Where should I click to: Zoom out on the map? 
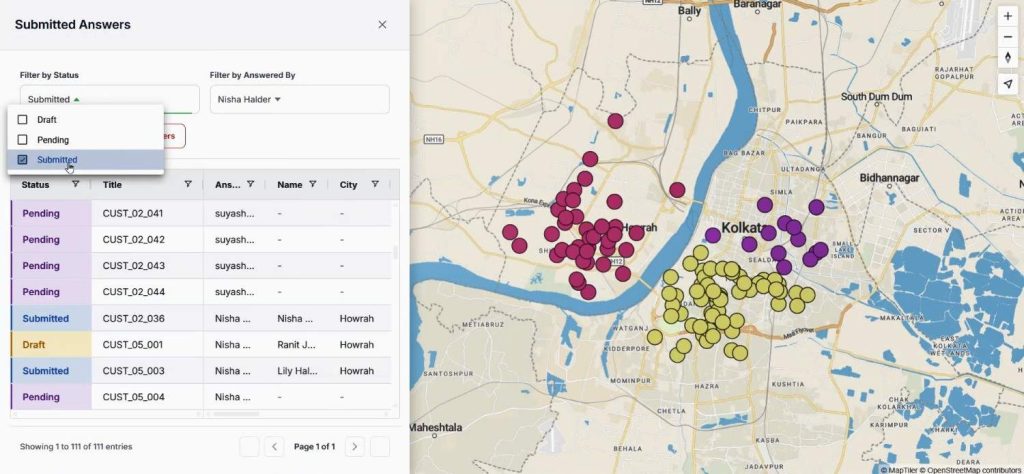coord(1007,37)
